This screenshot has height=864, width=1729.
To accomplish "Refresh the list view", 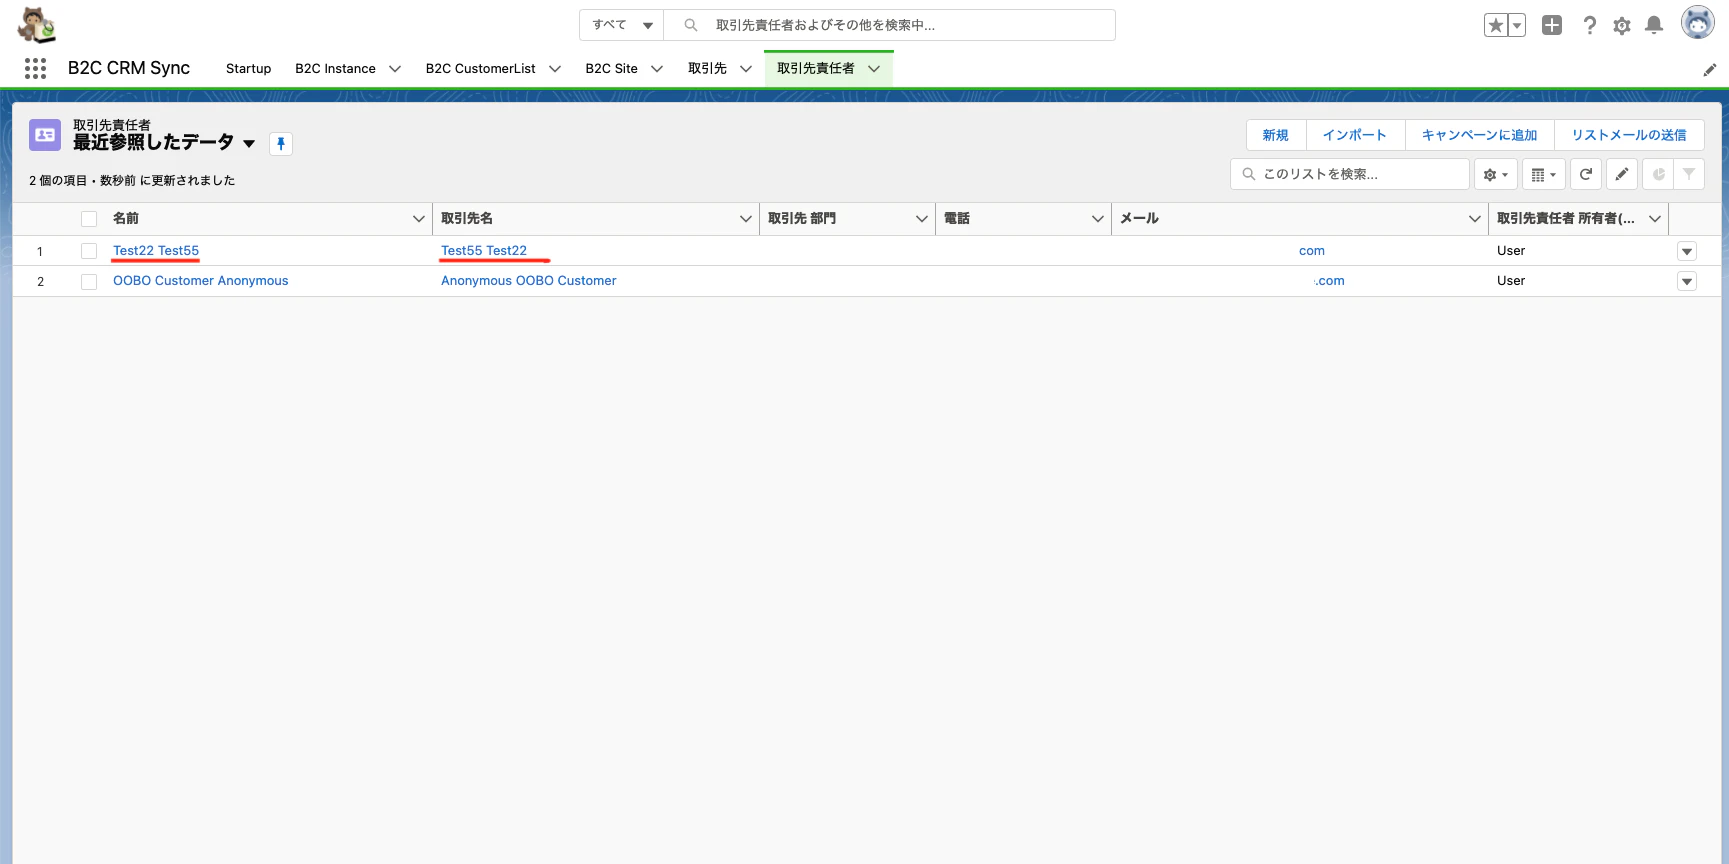I will tap(1586, 174).
